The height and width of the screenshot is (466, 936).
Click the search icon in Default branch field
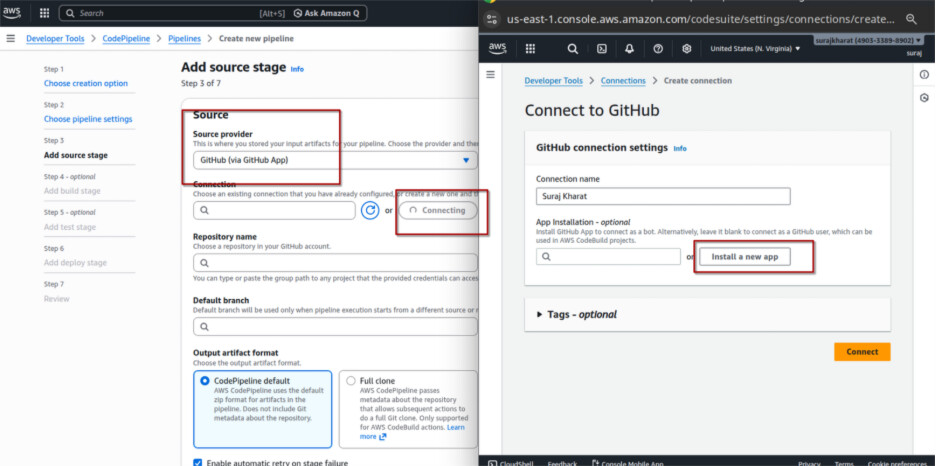coord(204,326)
